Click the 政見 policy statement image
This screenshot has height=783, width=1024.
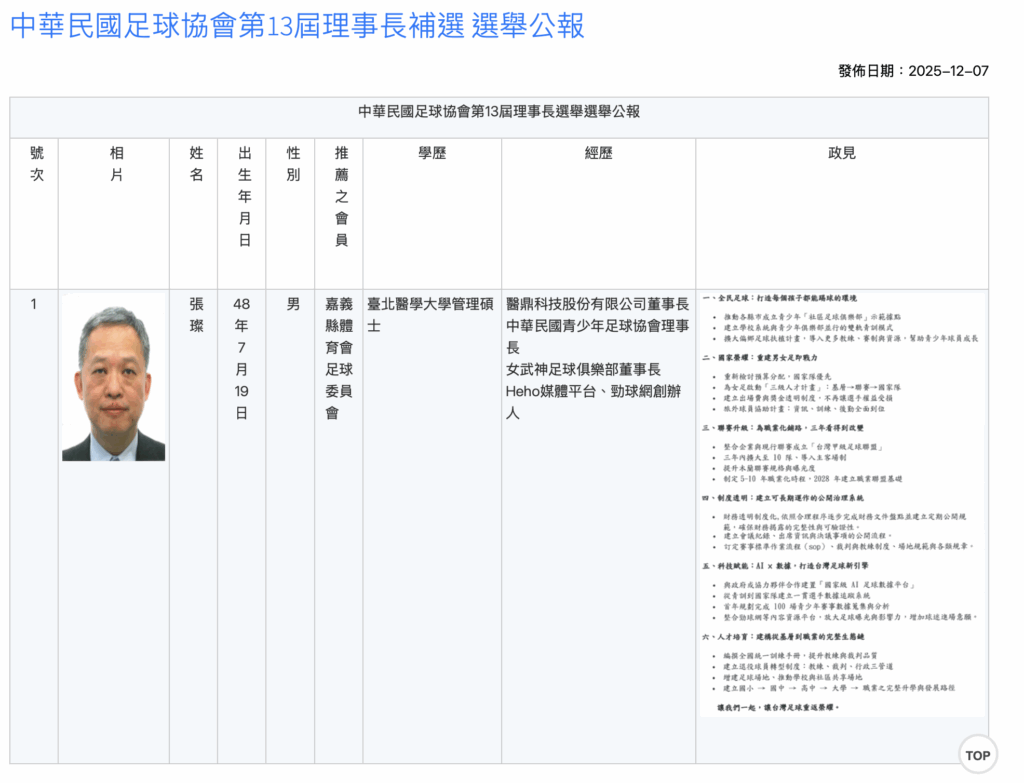[x=842, y=504]
